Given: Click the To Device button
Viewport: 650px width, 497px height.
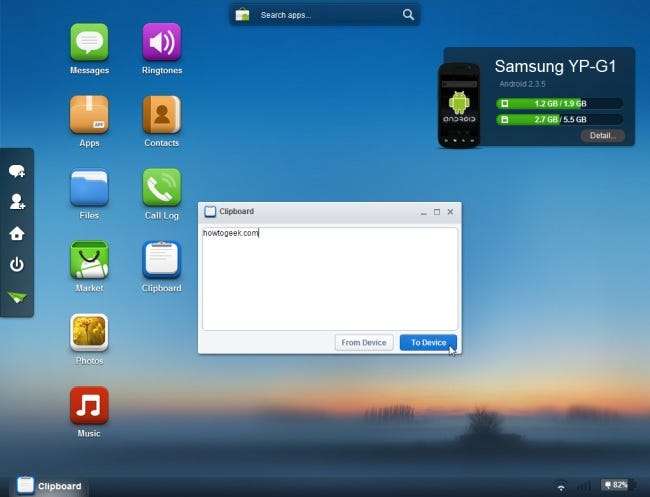Looking at the screenshot, I should pos(428,343).
